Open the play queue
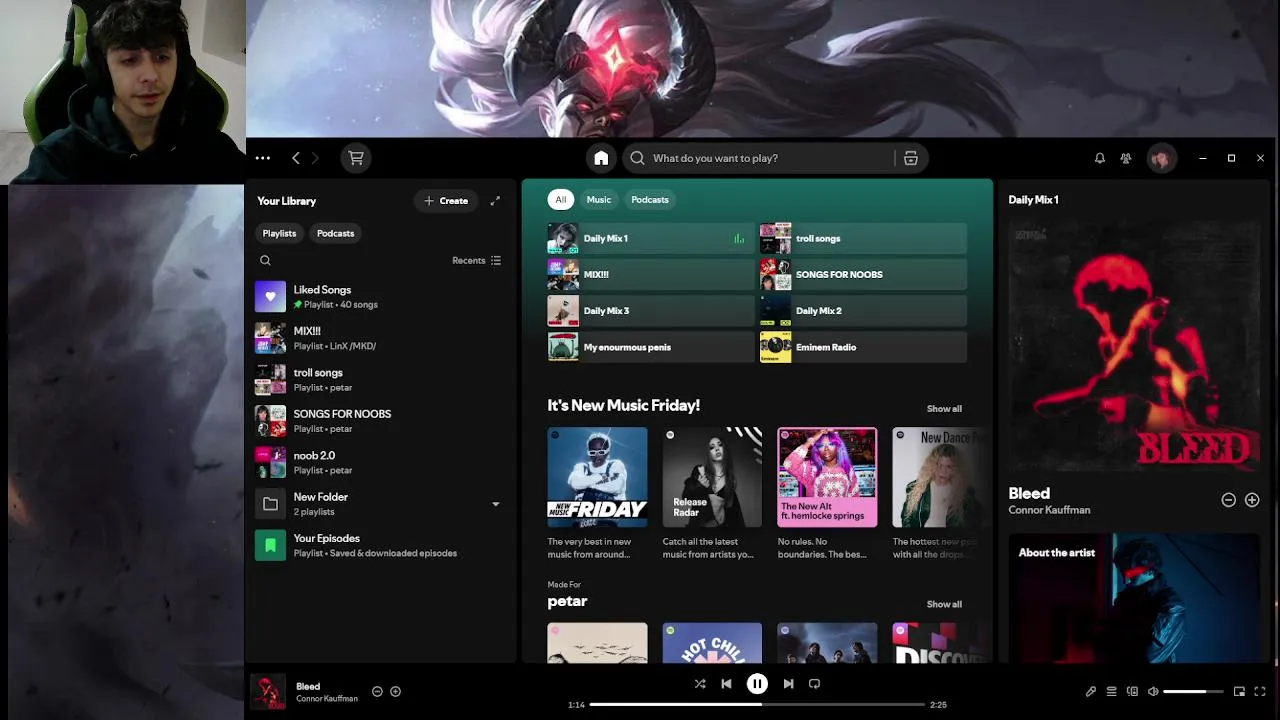Screen dimensions: 1280x720 1111,691
